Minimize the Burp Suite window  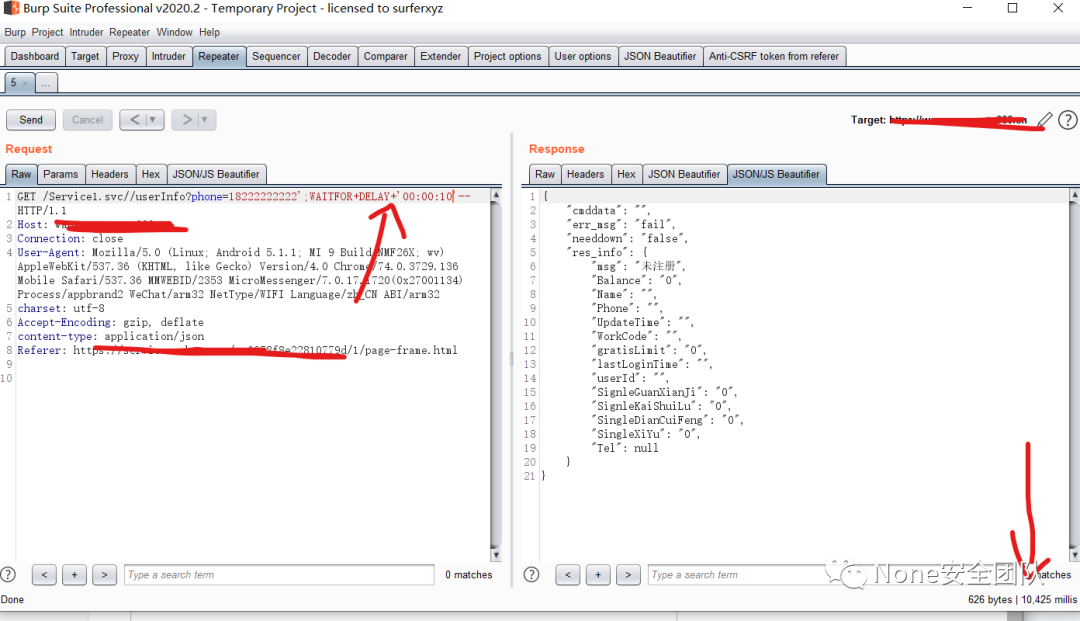[x=967, y=8]
